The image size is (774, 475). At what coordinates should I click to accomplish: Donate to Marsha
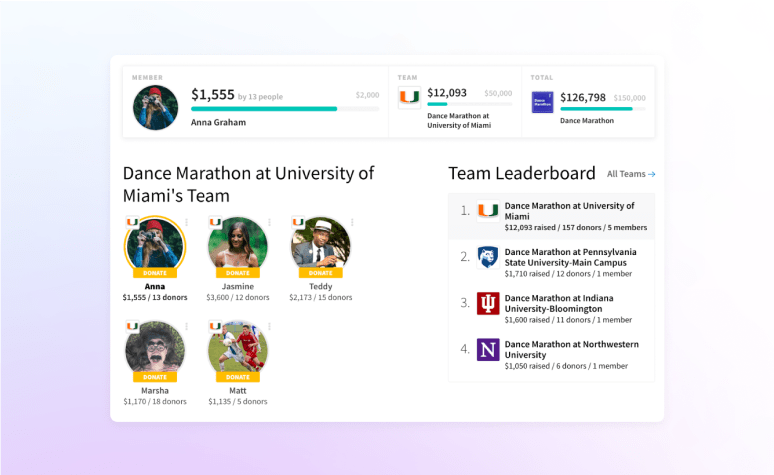pos(155,377)
